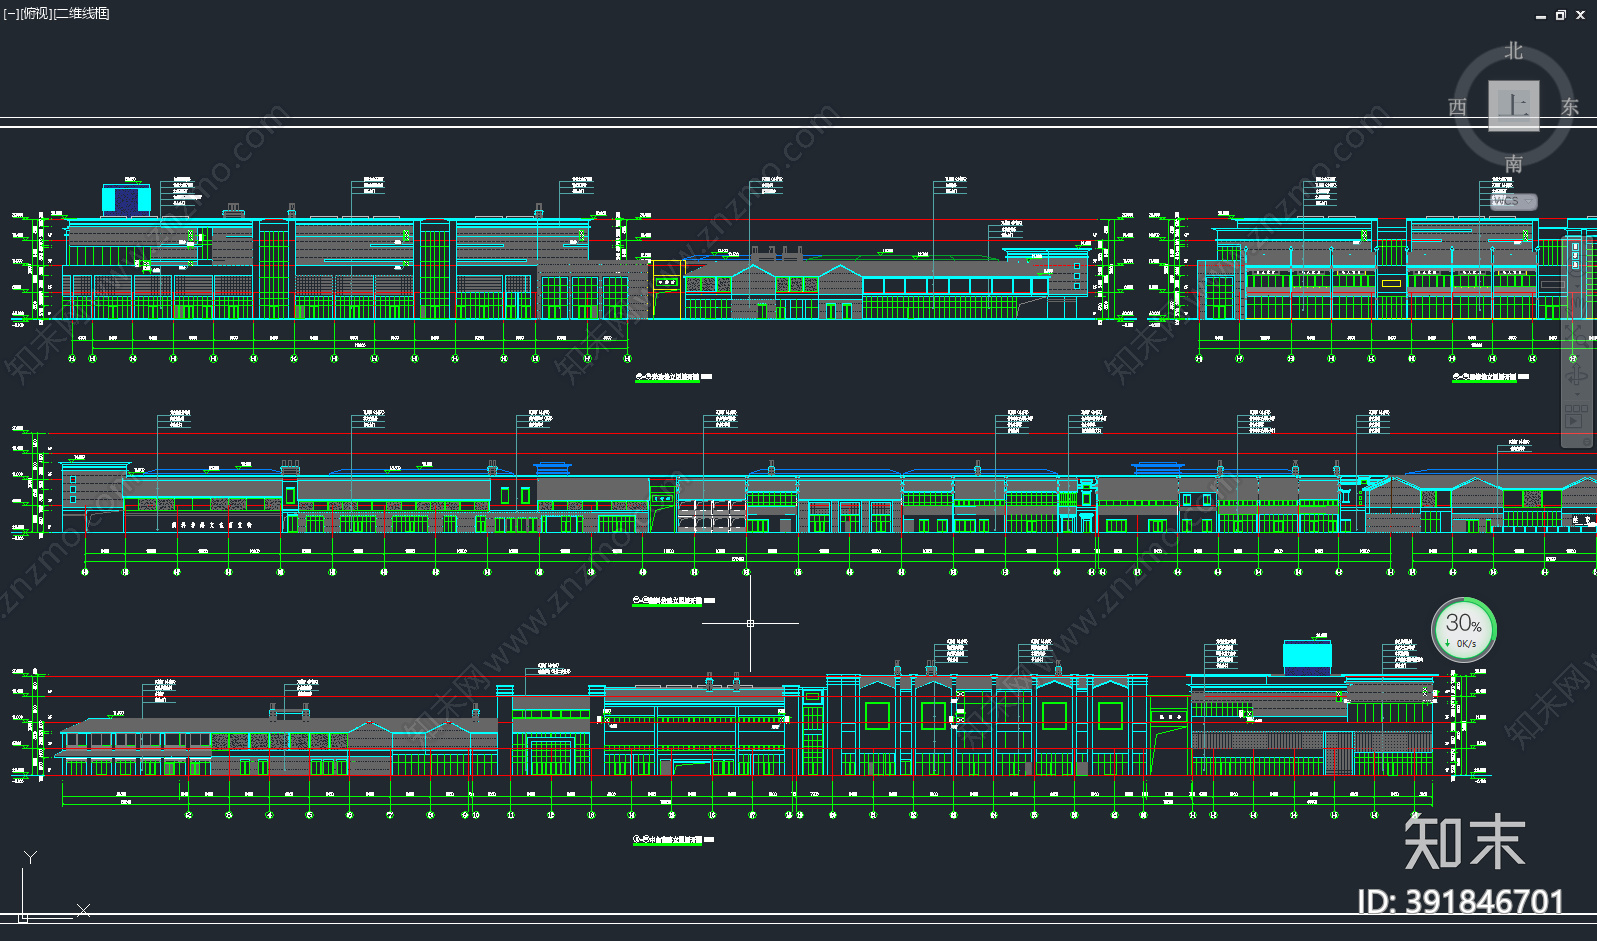
Task: Click 南 (south) on the ViewCube compass
Action: [1514, 163]
